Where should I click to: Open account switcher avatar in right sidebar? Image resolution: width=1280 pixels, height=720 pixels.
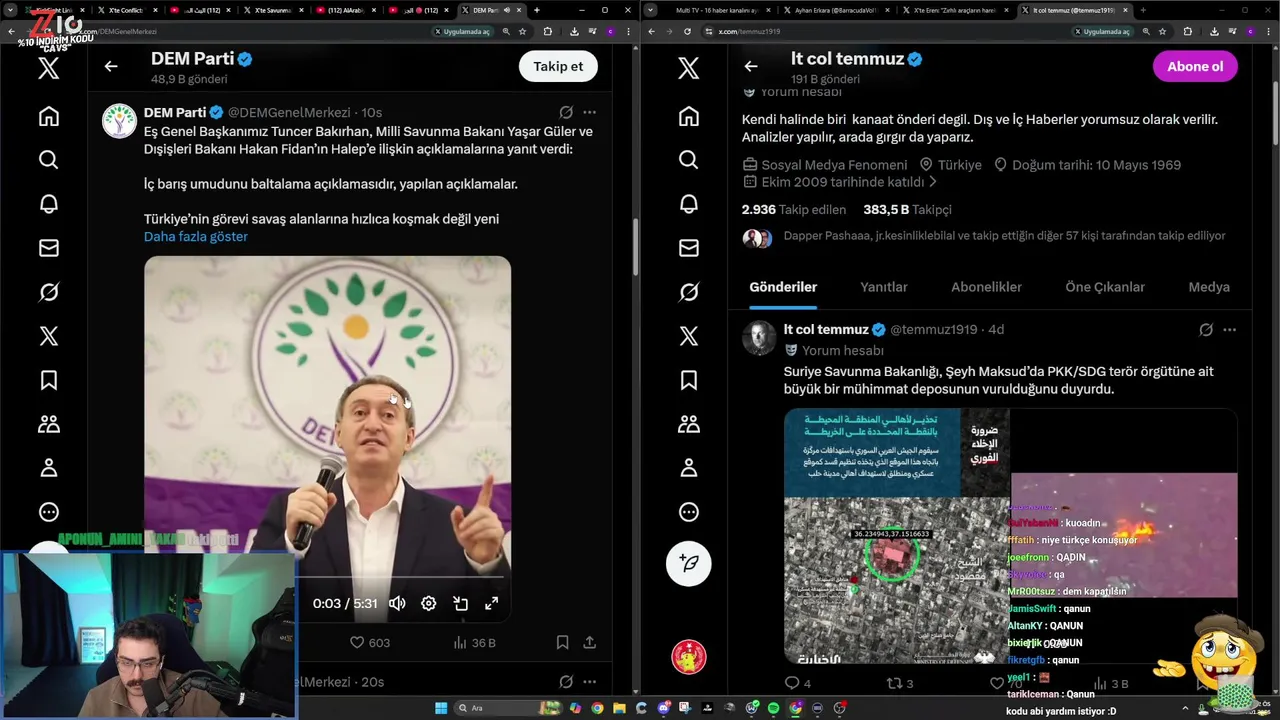point(688,657)
